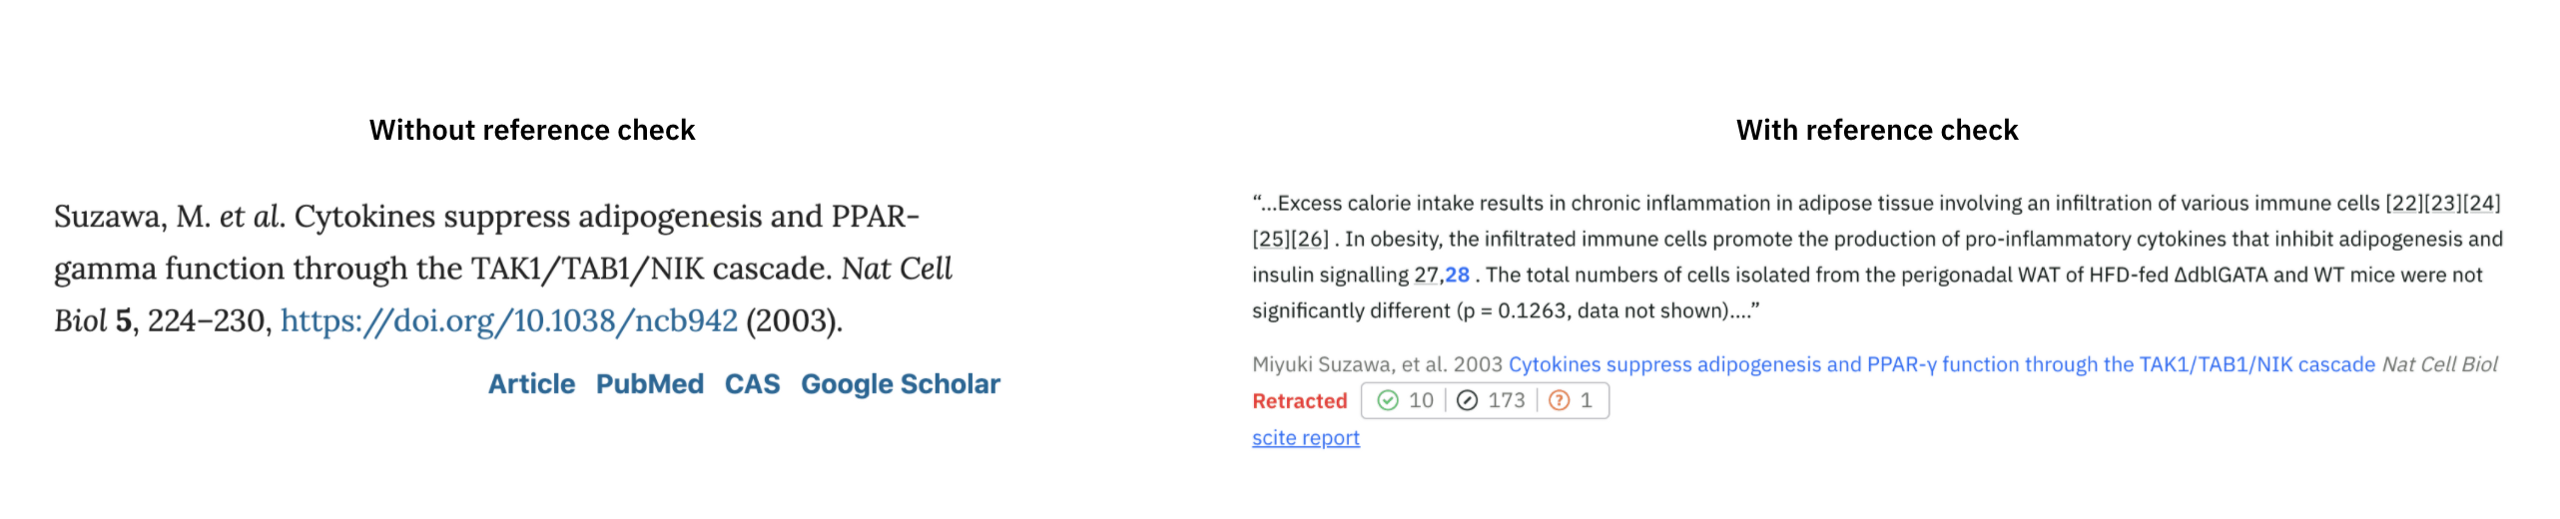Open the CAS link
The width and height of the screenshot is (2560, 519).
pos(752,384)
